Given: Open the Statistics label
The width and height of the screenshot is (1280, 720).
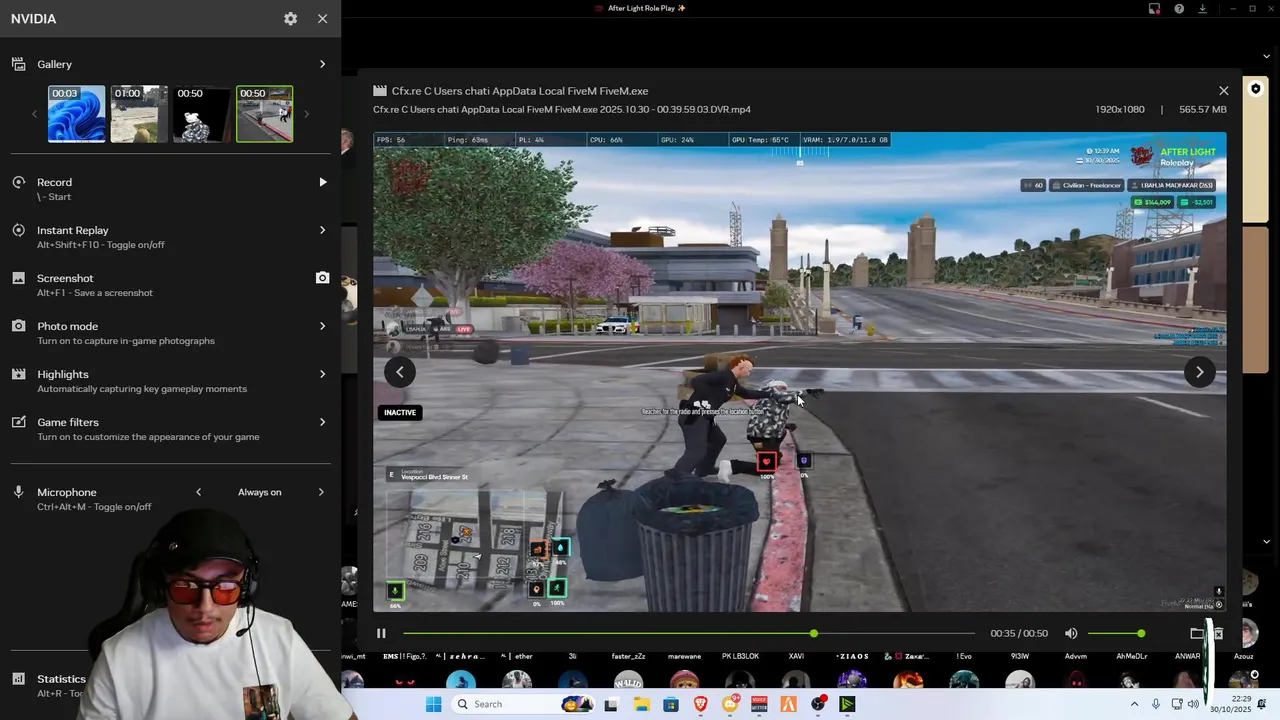Looking at the screenshot, I should pos(61,679).
